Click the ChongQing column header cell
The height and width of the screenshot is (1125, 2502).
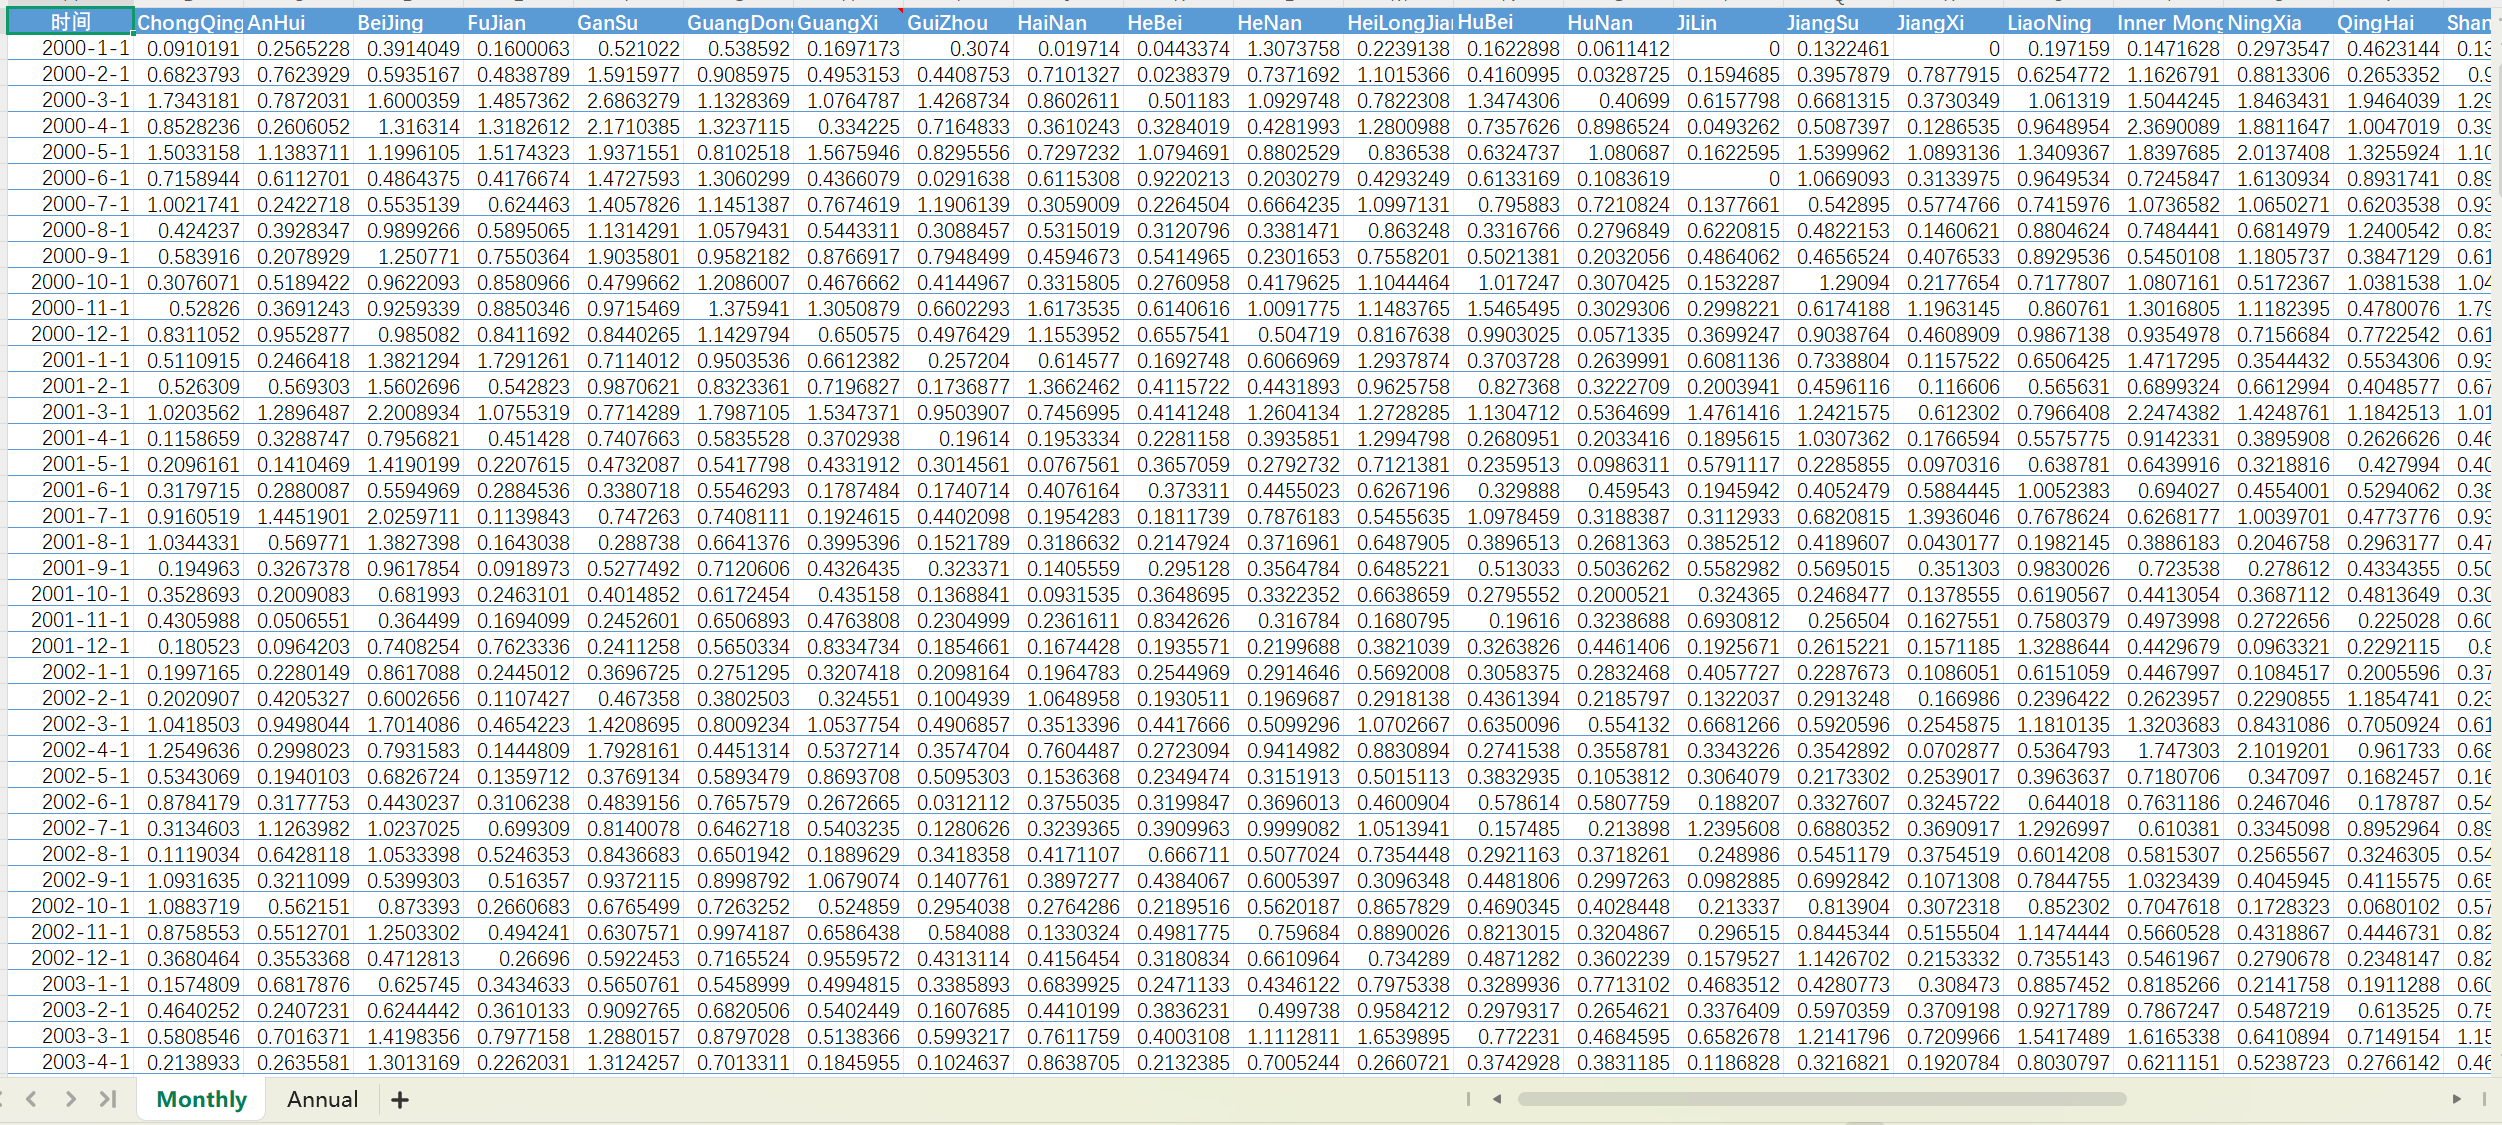tap(189, 22)
